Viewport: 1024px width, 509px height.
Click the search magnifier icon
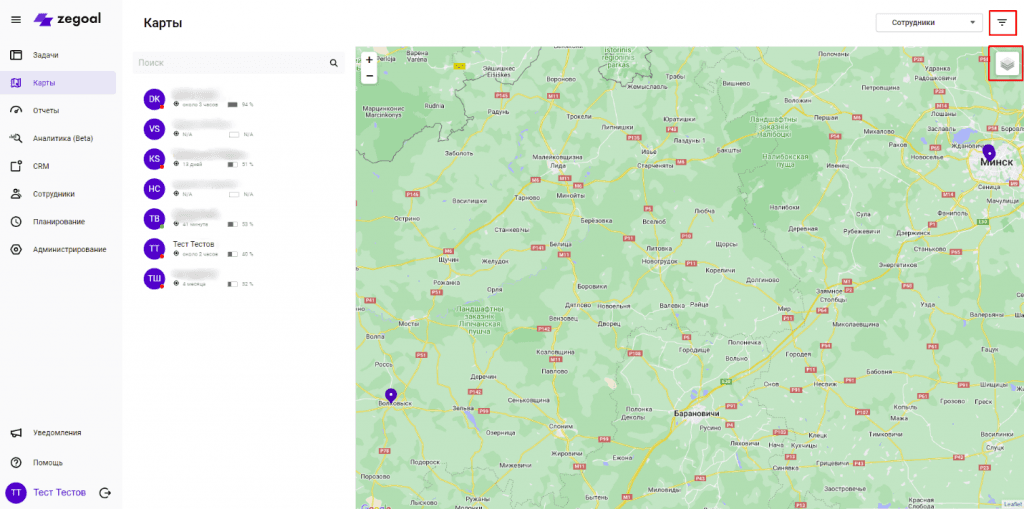point(334,63)
